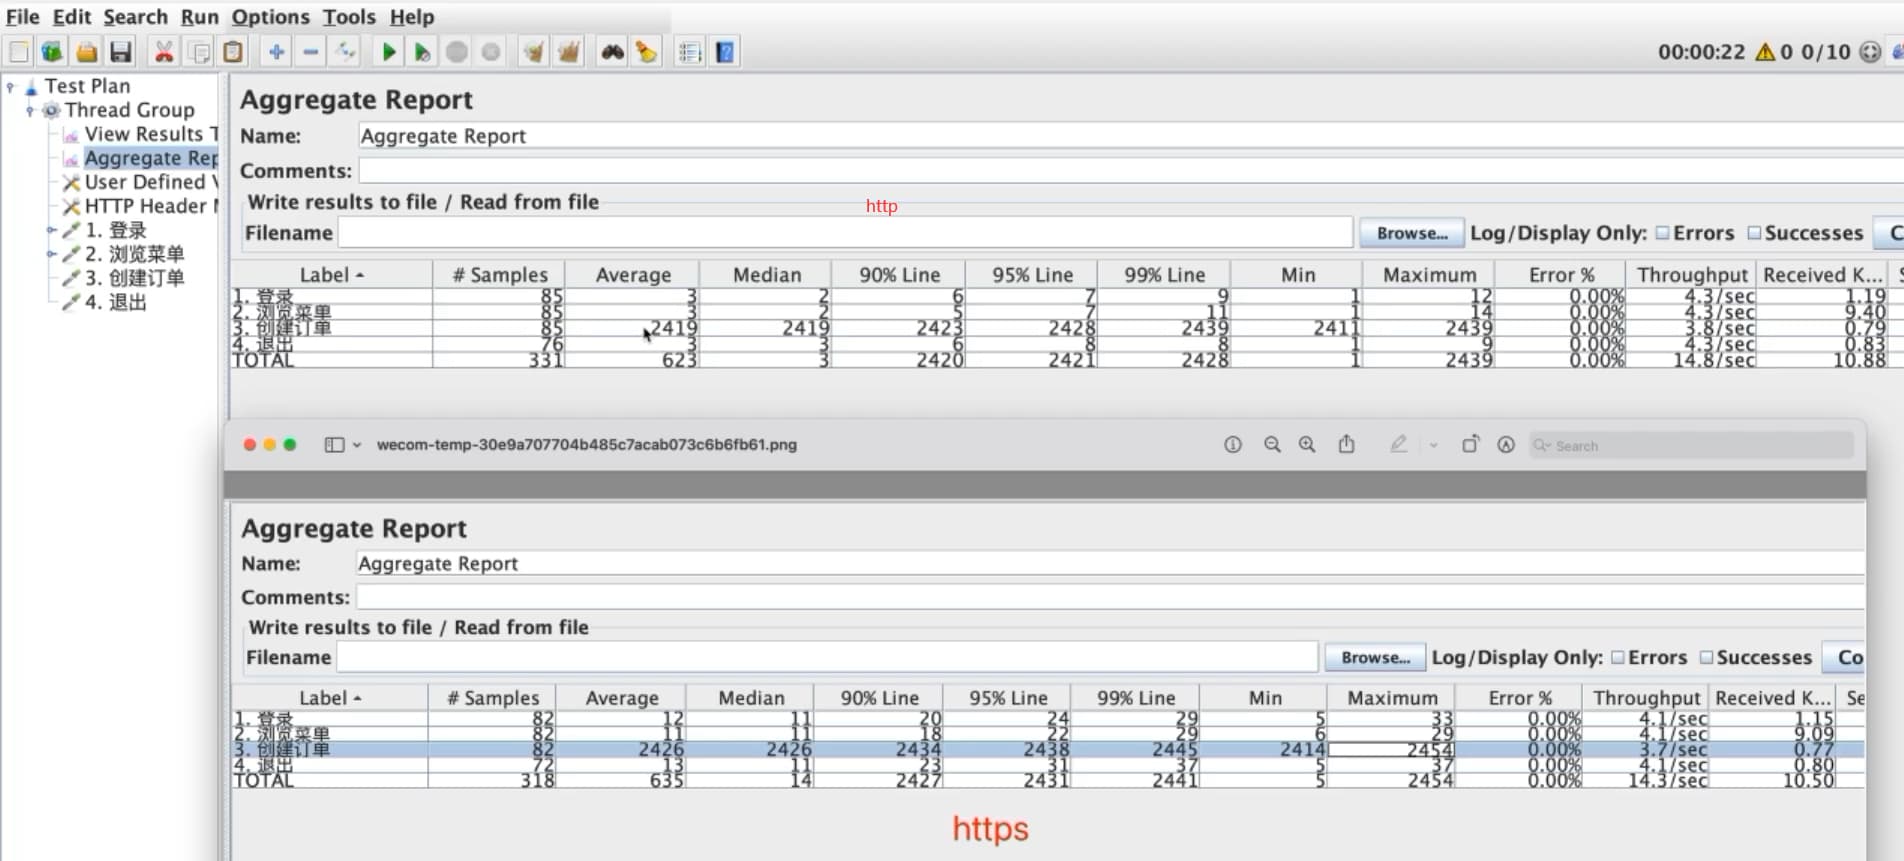
Task: Click the thread status icon beside 0/10
Action: point(1870,52)
